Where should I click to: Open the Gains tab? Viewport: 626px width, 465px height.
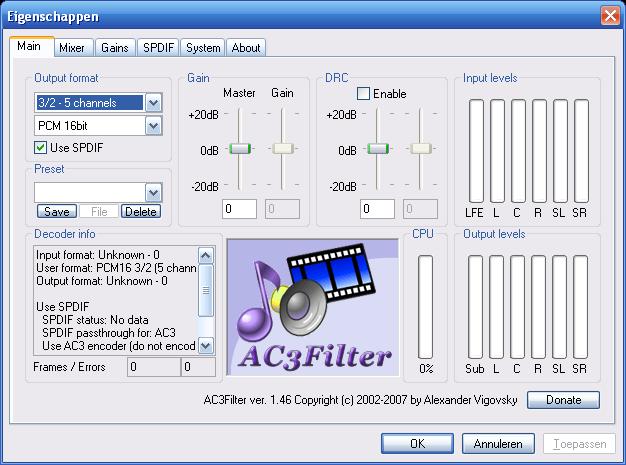click(115, 47)
